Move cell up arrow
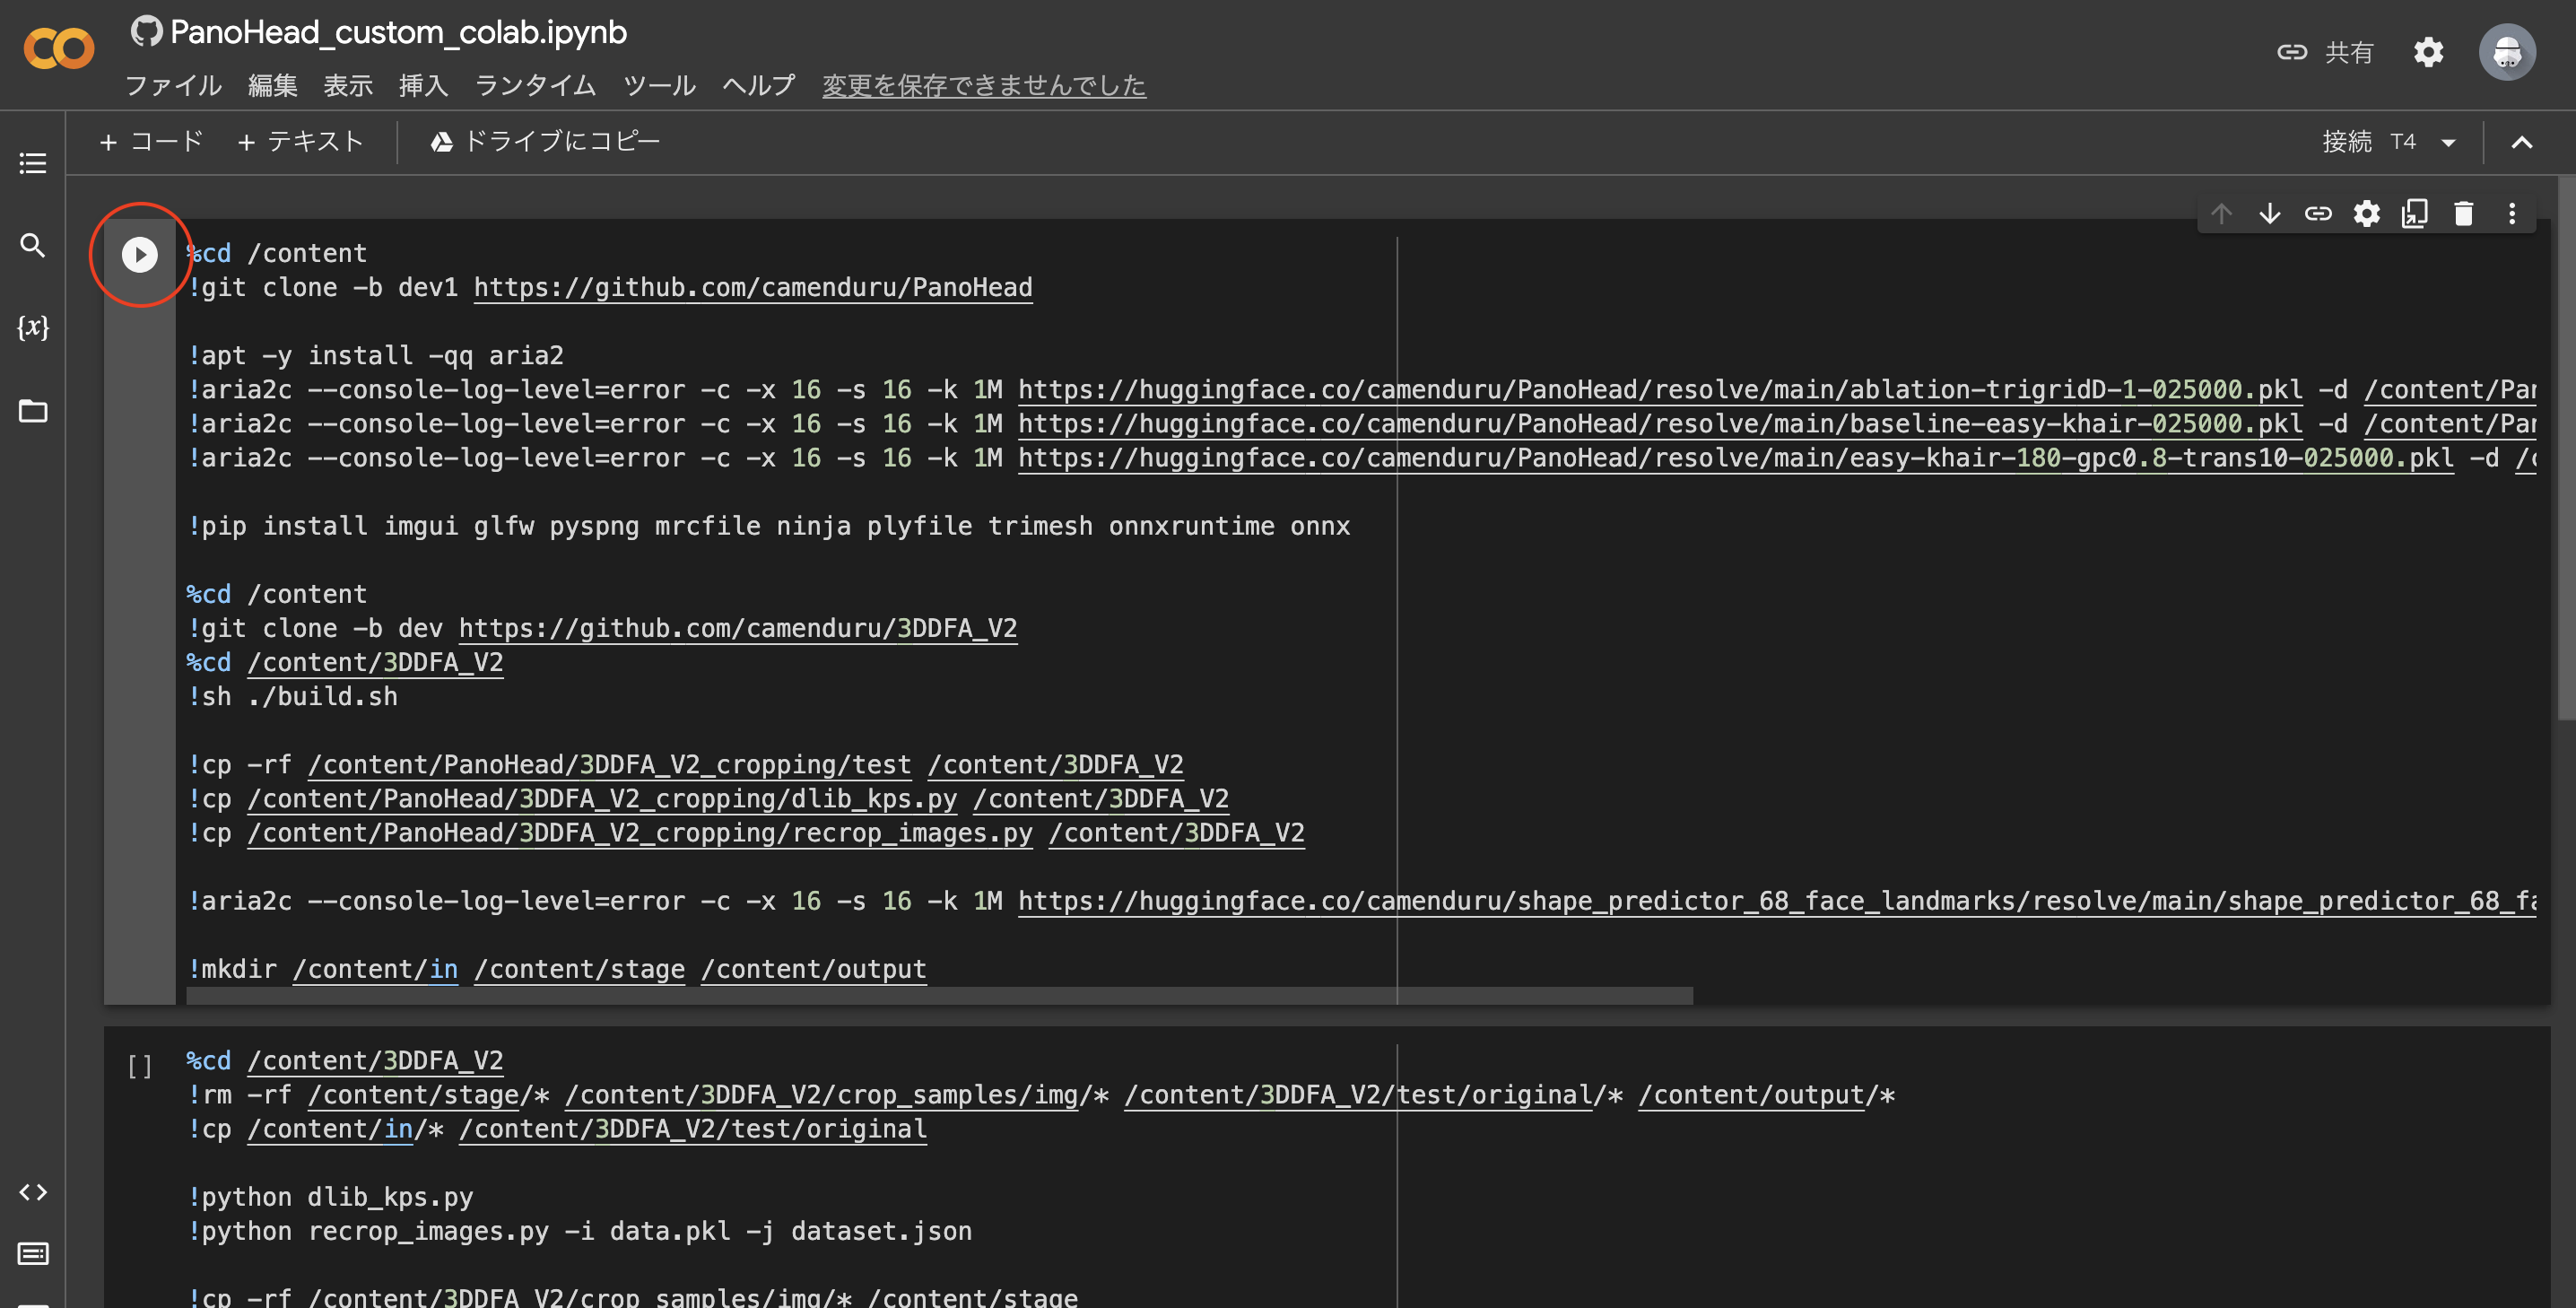This screenshot has width=2576, height=1308. (2221, 213)
